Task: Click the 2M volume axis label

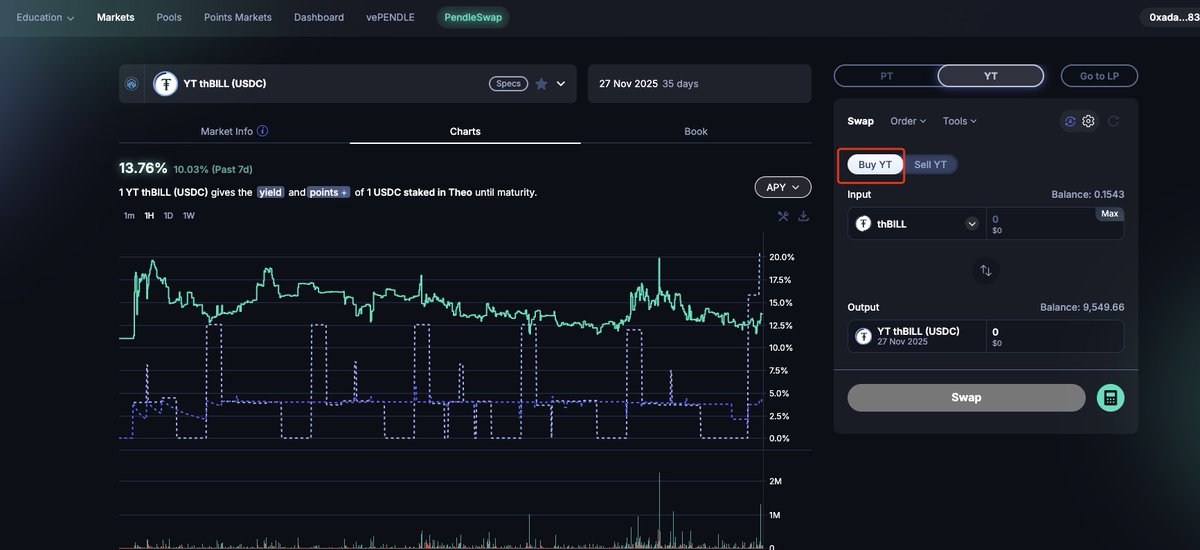Action: pos(775,481)
